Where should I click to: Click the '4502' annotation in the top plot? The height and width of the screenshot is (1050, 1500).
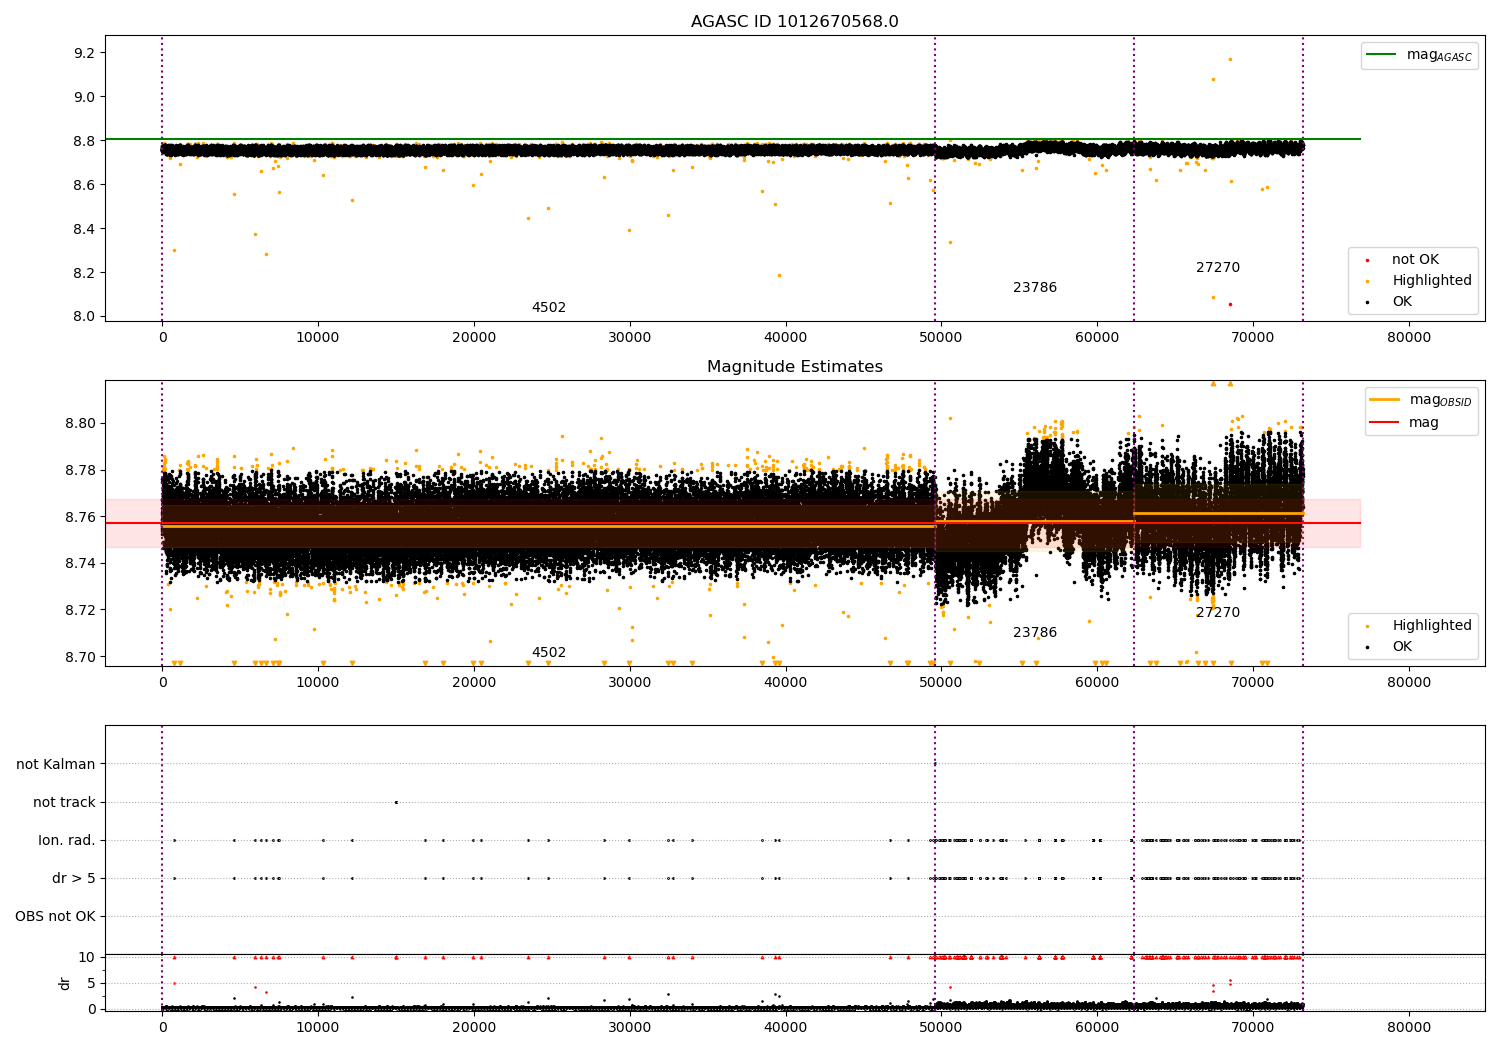[549, 308]
